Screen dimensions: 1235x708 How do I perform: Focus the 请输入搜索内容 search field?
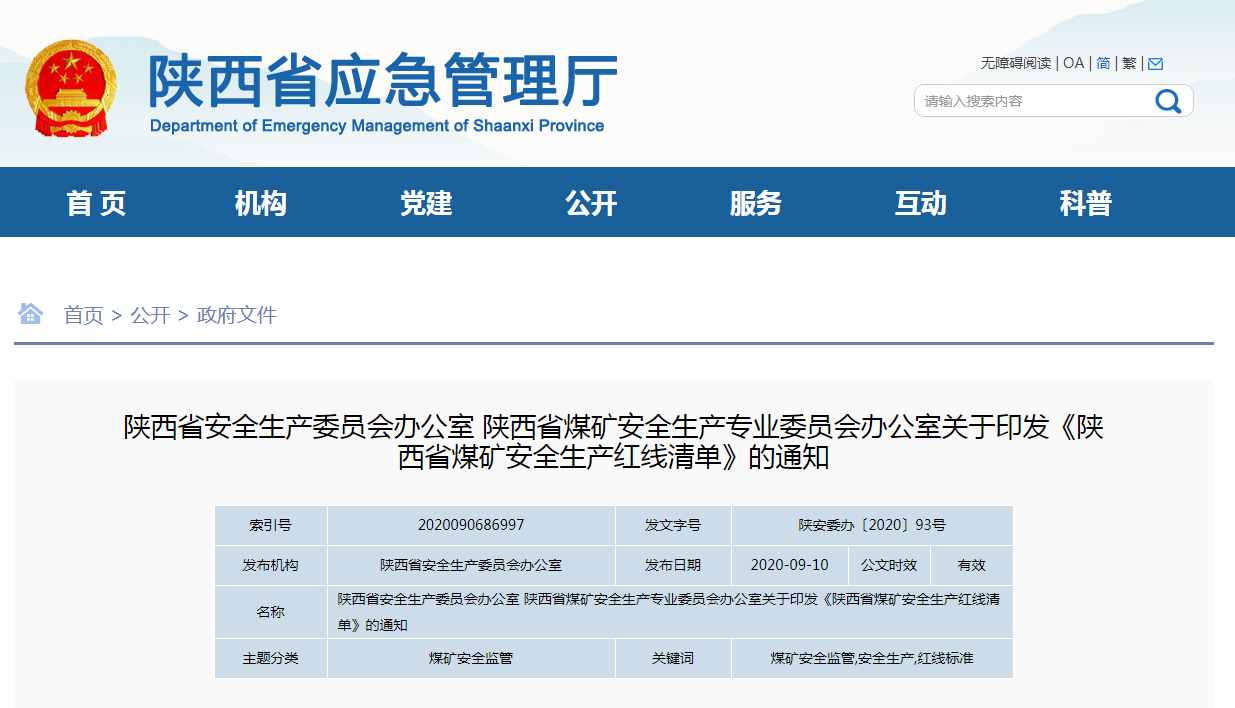1030,101
